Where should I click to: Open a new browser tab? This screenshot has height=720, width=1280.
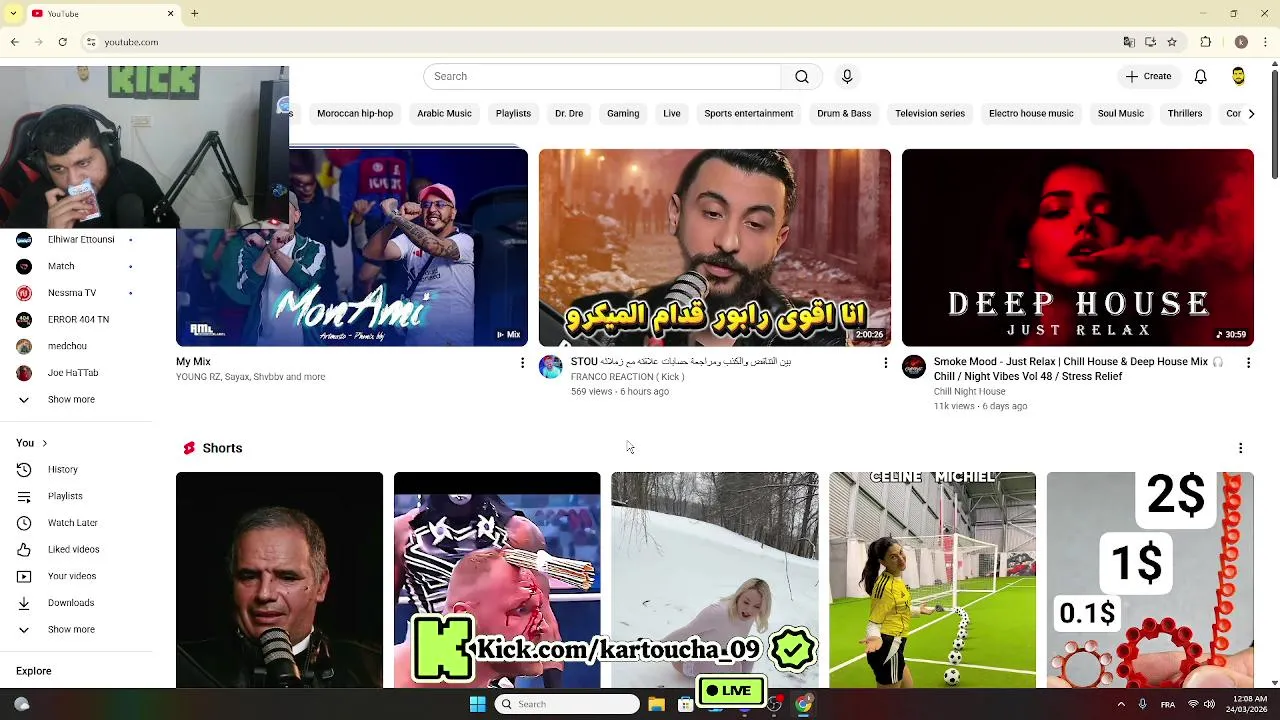pyautogui.click(x=195, y=14)
